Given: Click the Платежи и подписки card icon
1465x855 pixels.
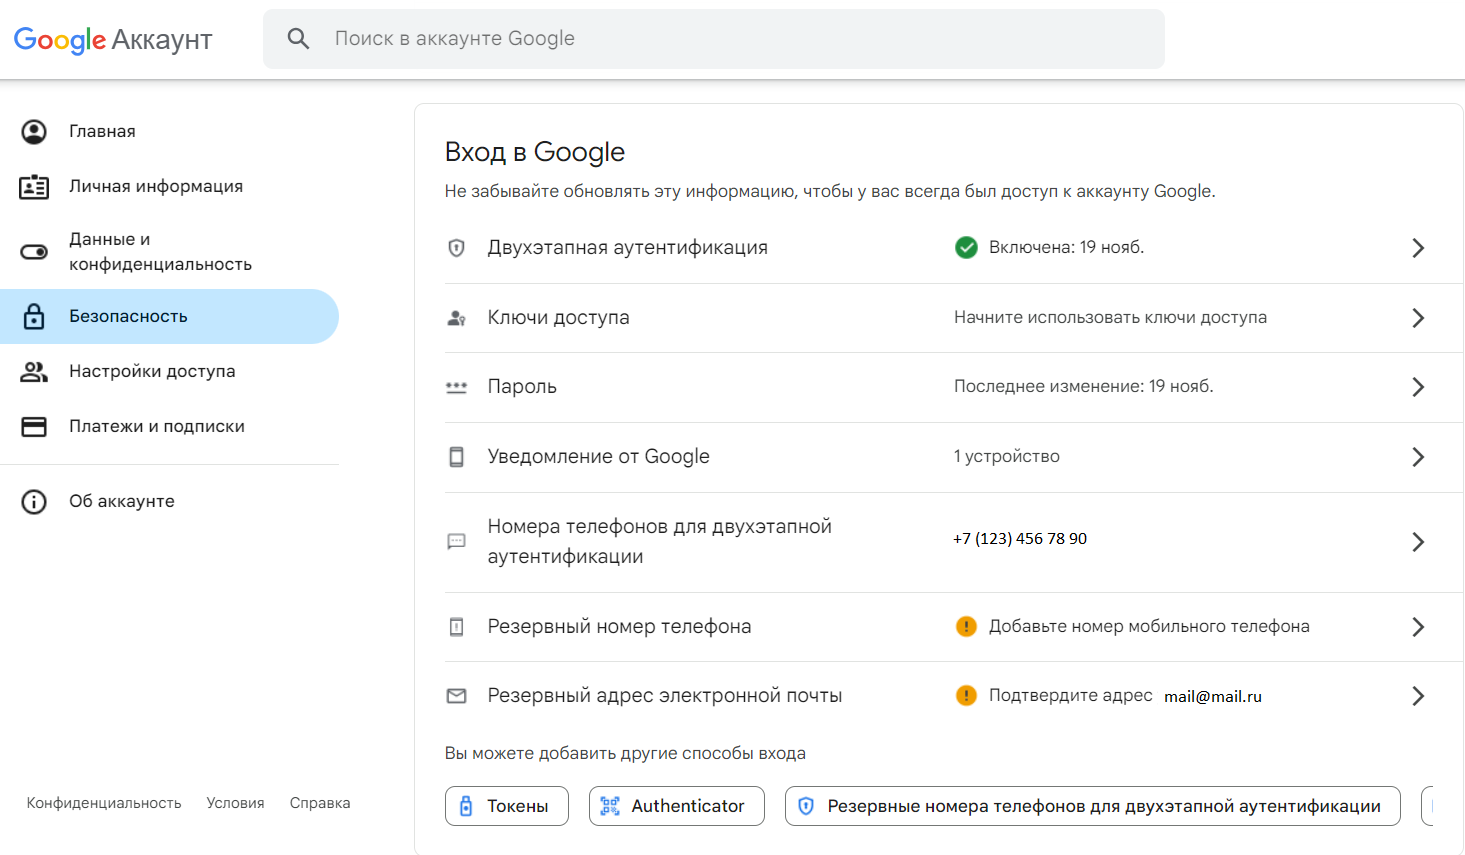Looking at the screenshot, I should click(x=34, y=426).
